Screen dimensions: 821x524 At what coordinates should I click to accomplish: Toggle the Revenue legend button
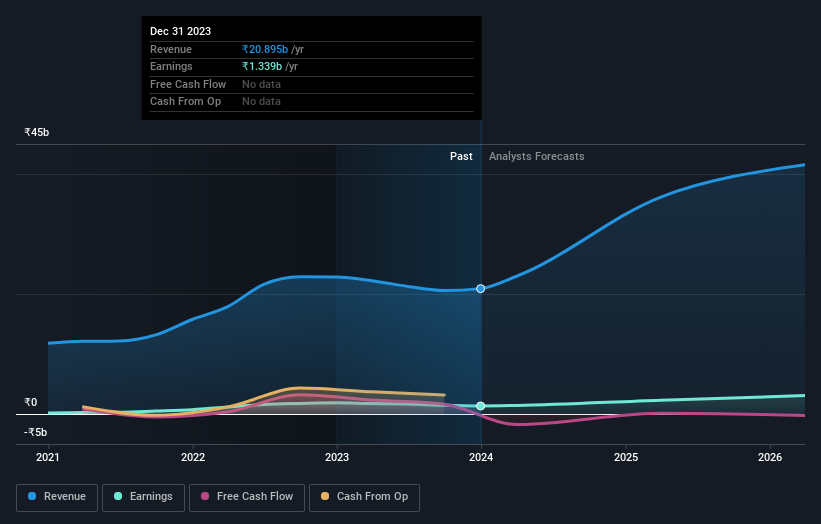tap(57, 497)
